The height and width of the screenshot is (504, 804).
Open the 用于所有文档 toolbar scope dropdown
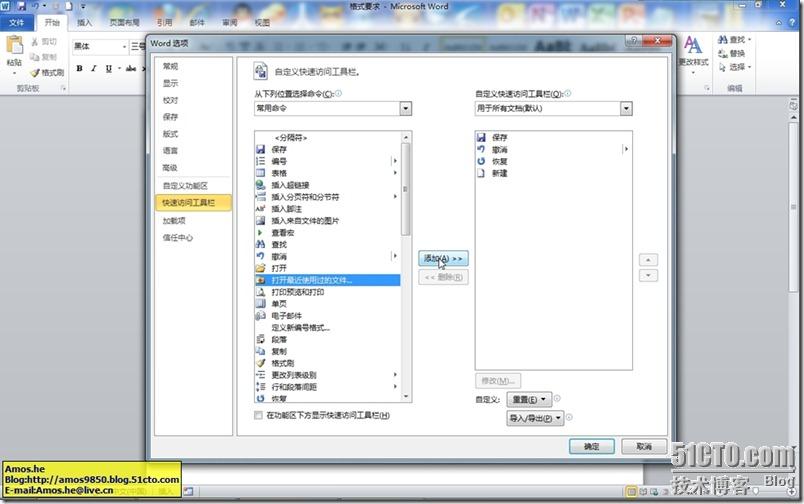(626, 108)
